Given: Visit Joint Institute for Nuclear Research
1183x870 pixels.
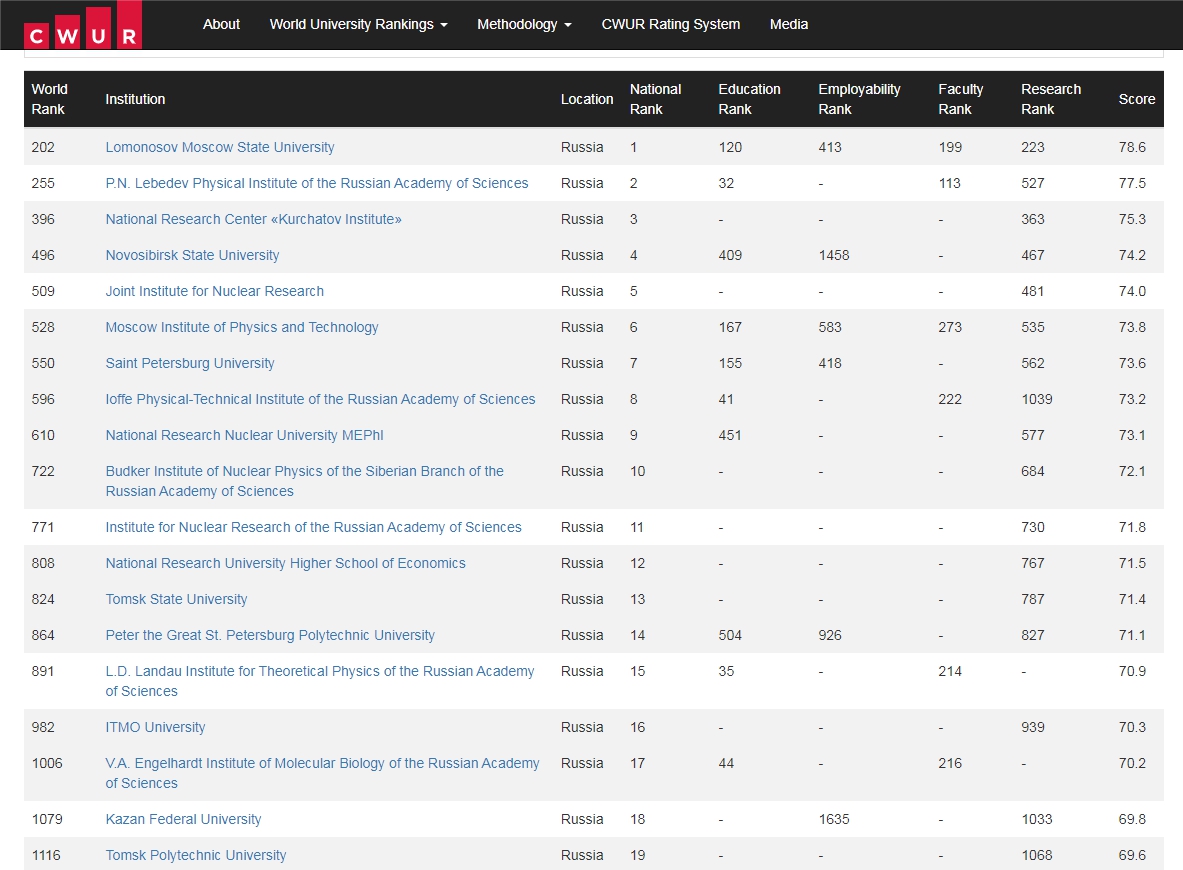Looking at the screenshot, I should click(x=214, y=291).
